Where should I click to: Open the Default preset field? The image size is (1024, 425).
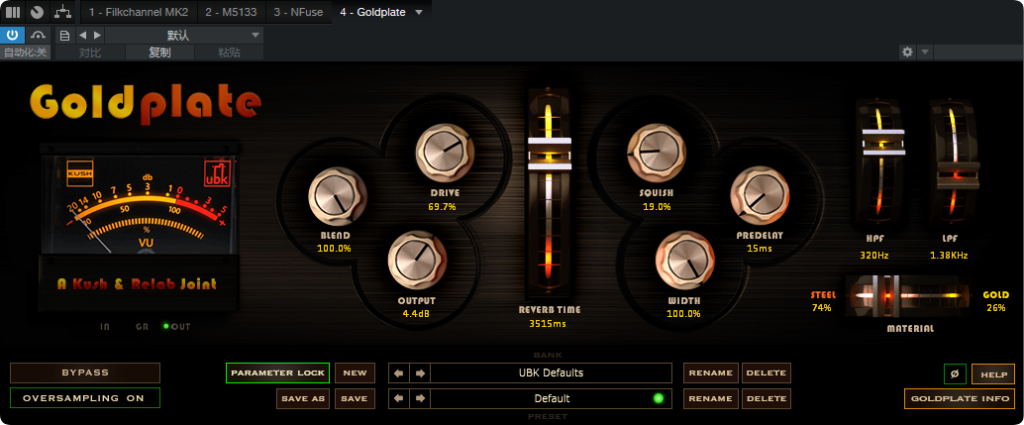(551, 398)
